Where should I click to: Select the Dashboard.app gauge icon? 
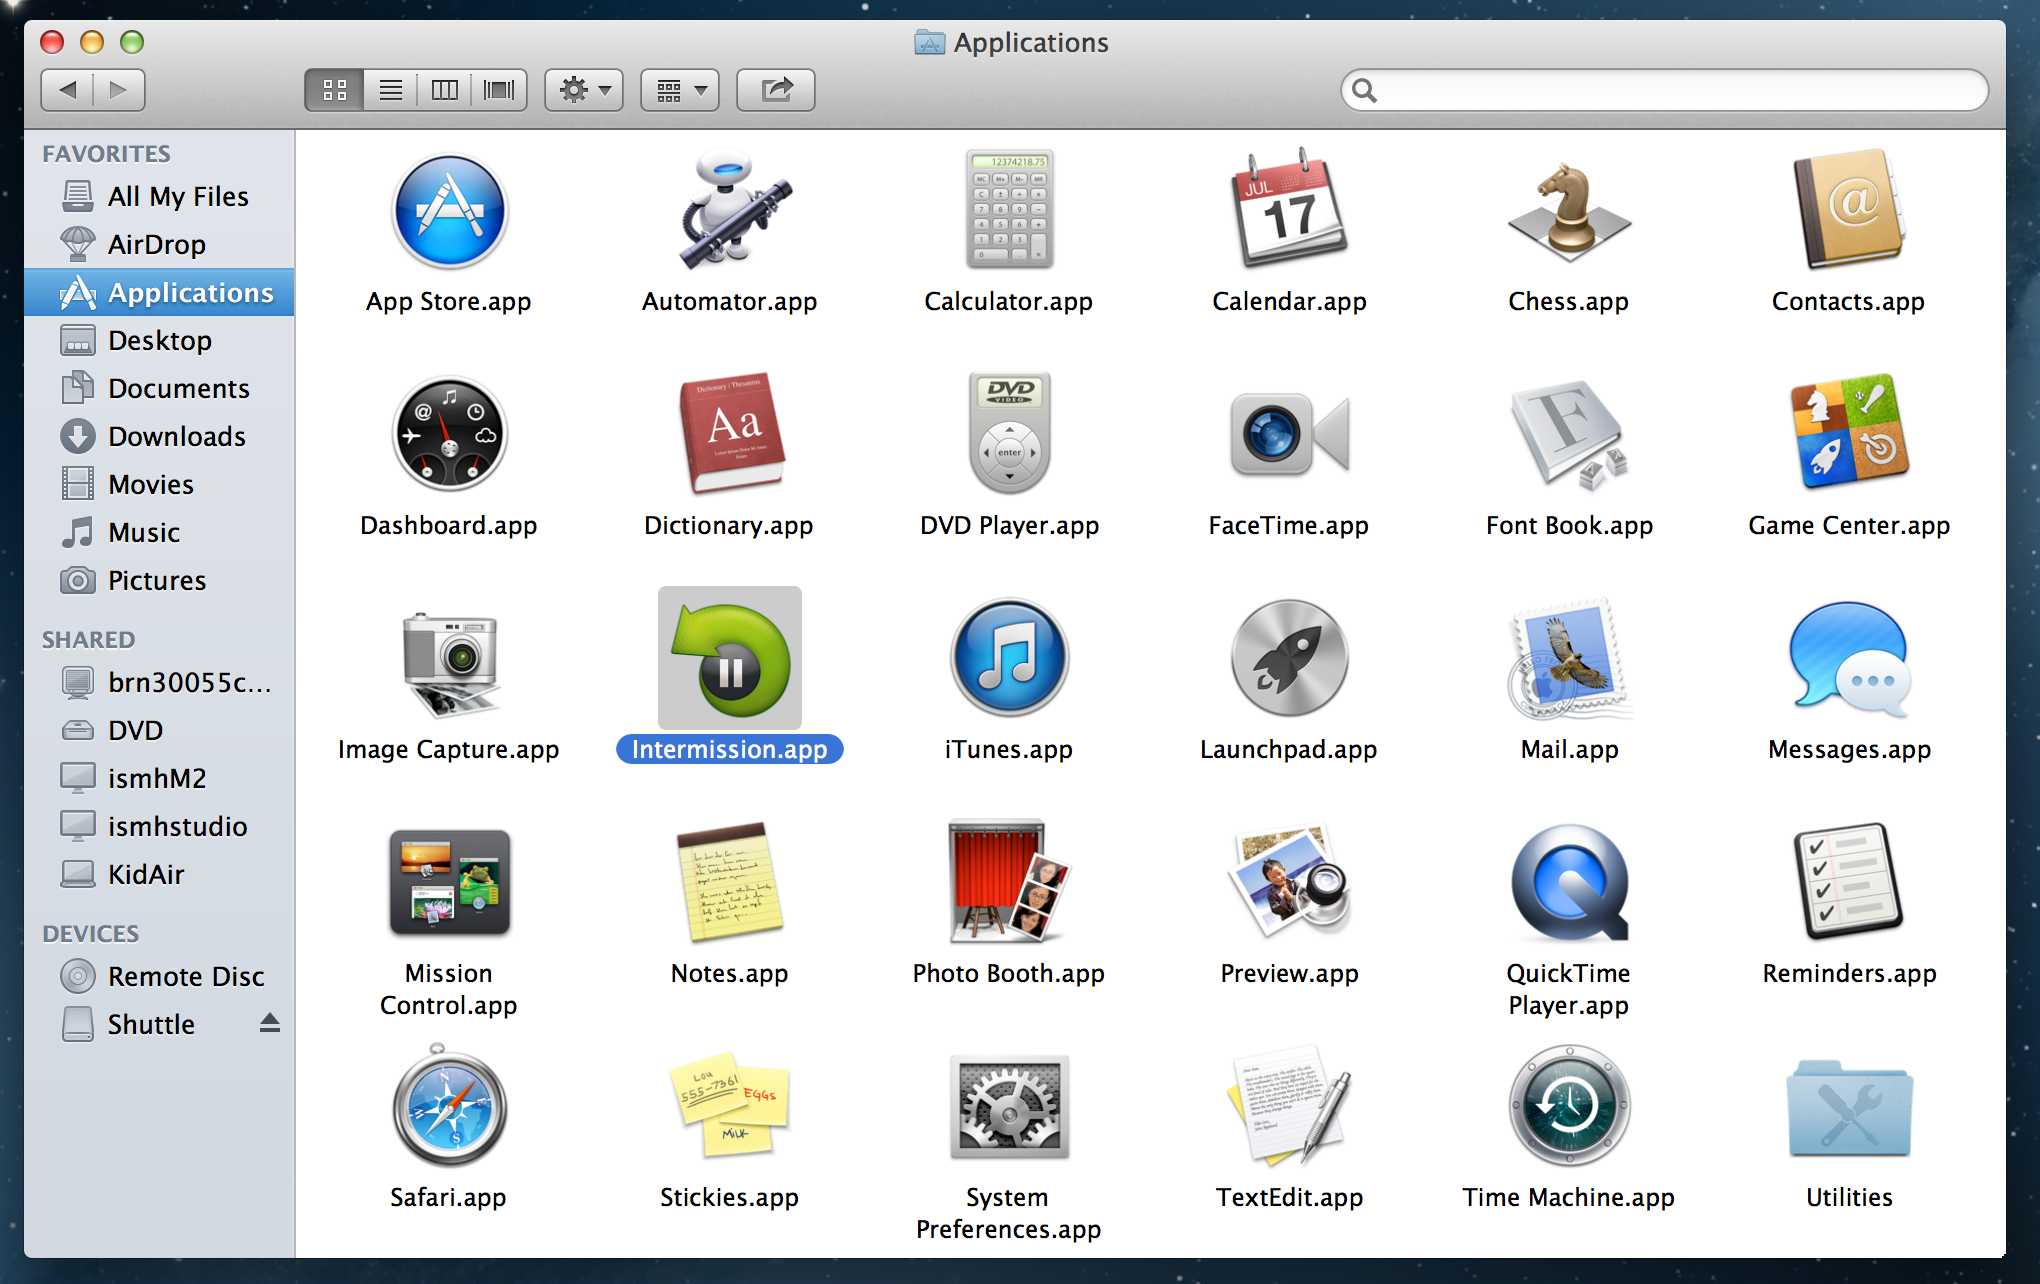click(449, 433)
